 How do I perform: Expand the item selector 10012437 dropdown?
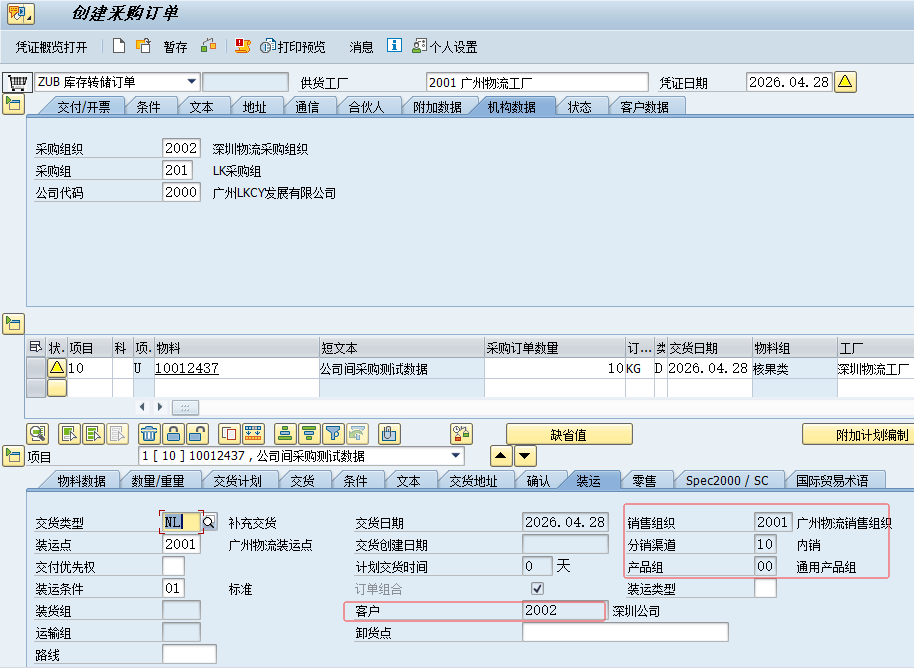coord(457,456)
